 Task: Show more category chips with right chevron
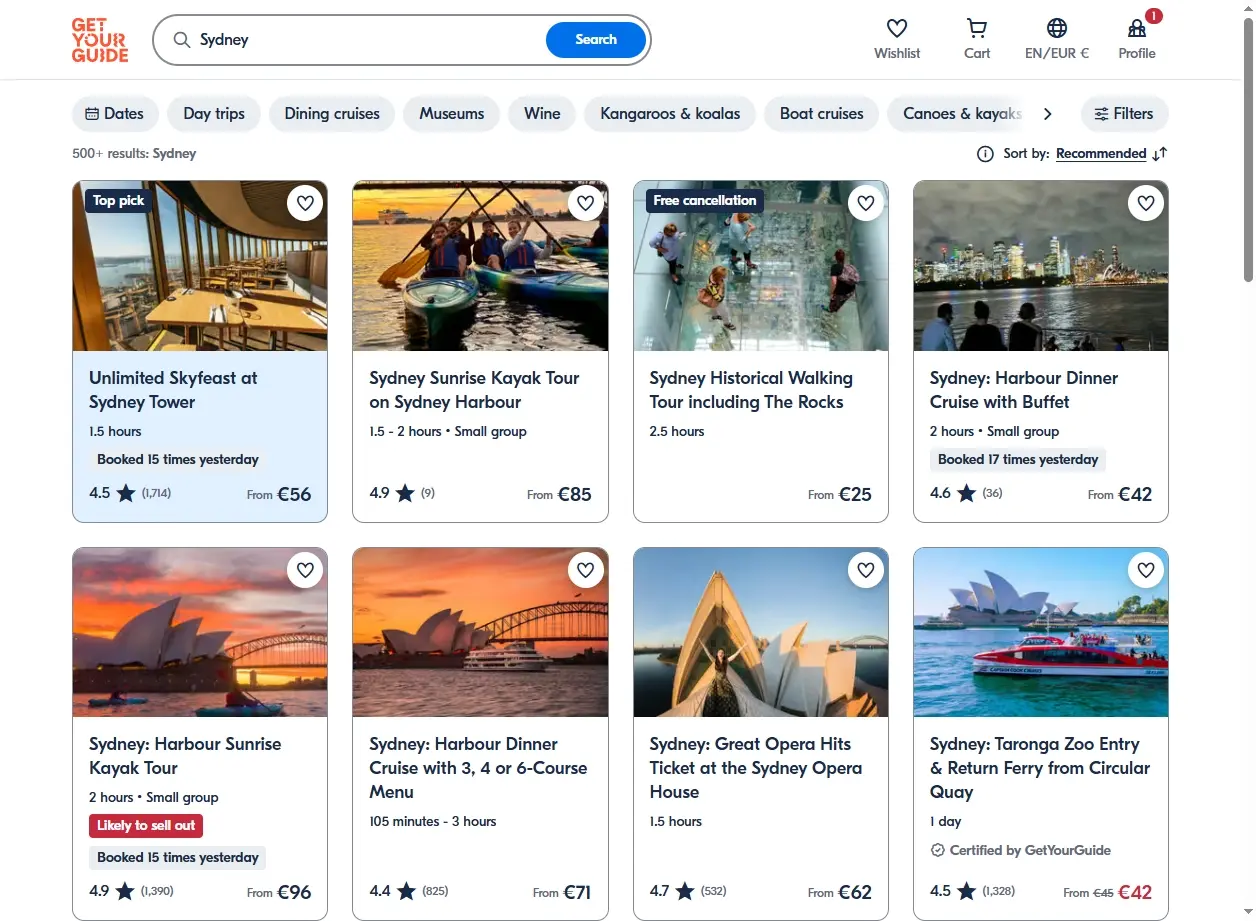(1047, 114)
